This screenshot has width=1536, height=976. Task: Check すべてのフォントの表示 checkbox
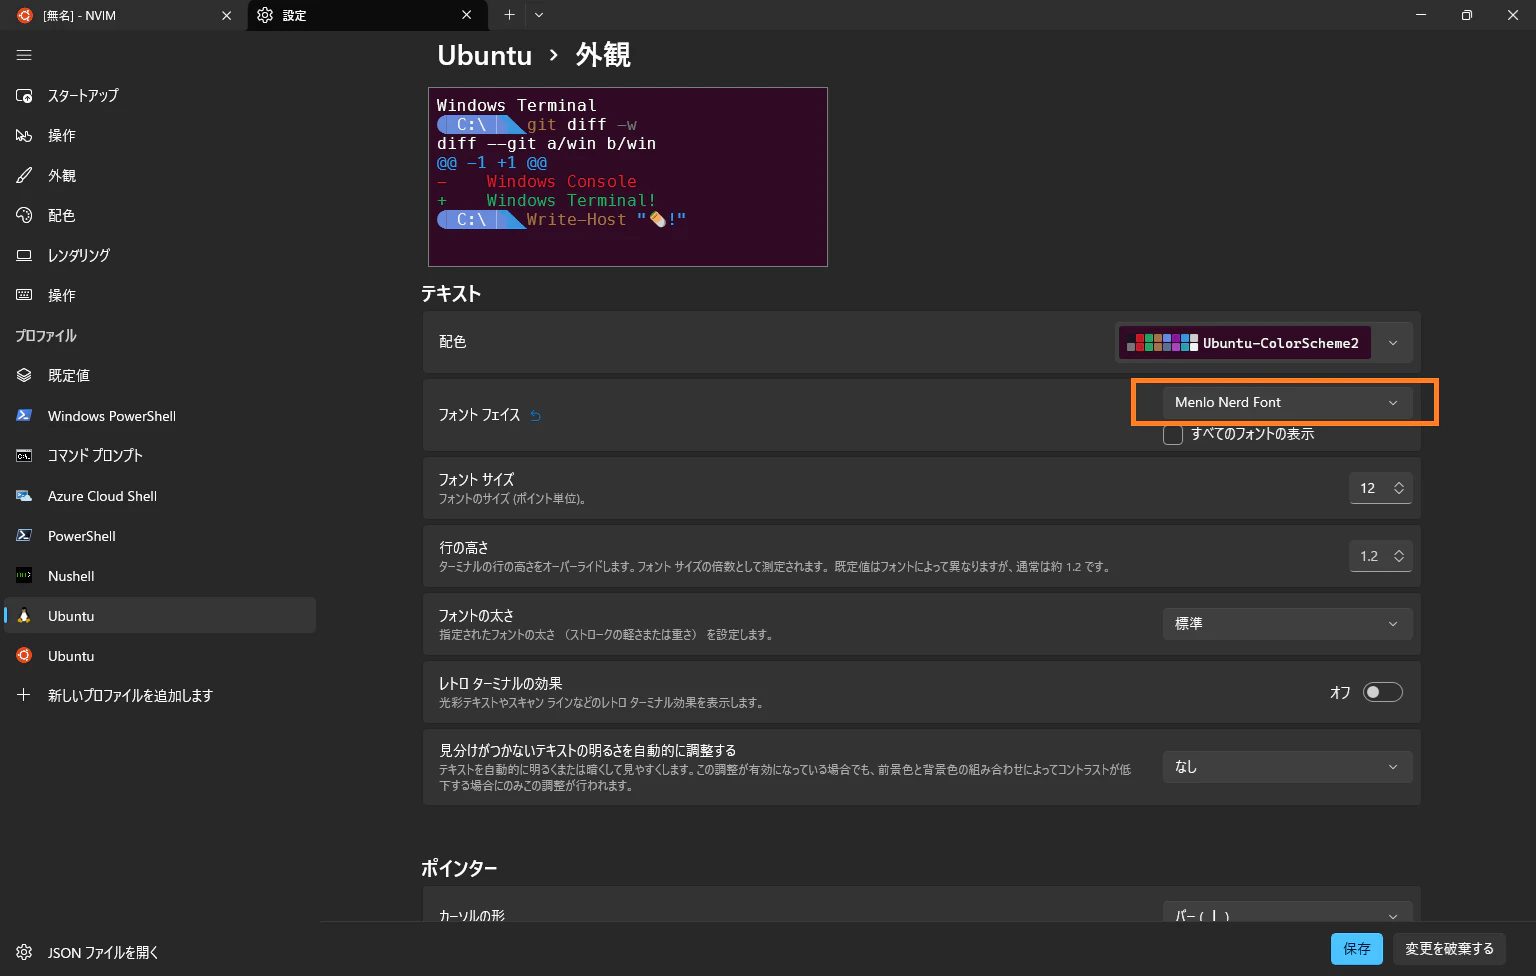coord(1173,435)
